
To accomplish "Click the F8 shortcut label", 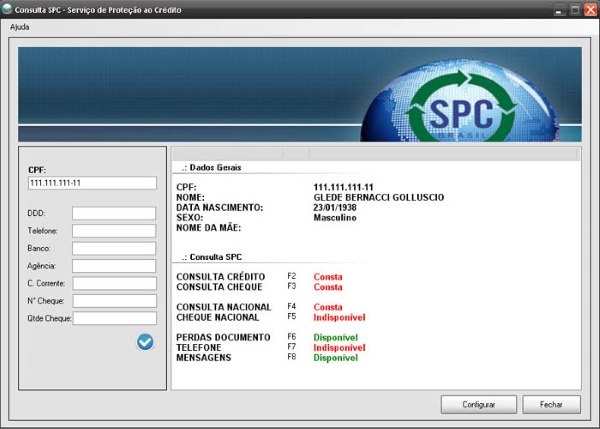I will (292, 357).
